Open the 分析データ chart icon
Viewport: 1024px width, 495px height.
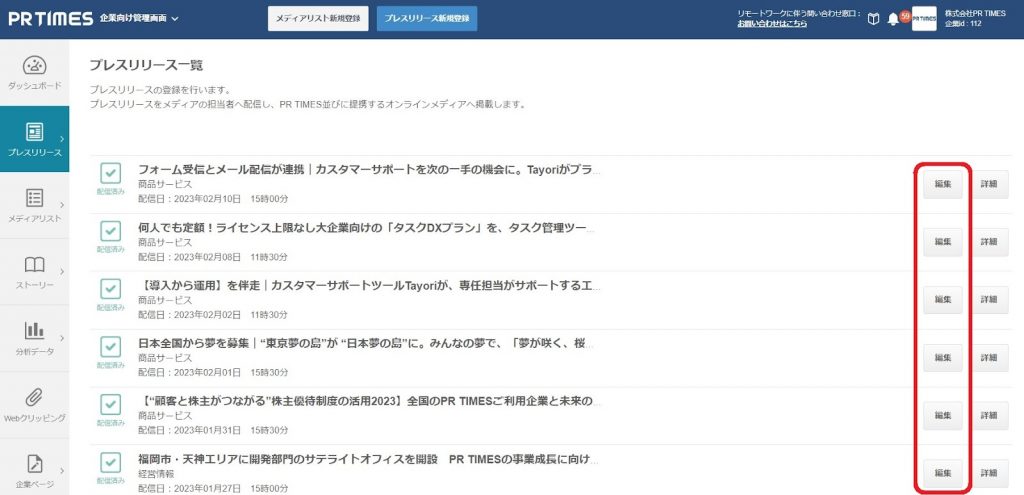(x=35, y=330)
